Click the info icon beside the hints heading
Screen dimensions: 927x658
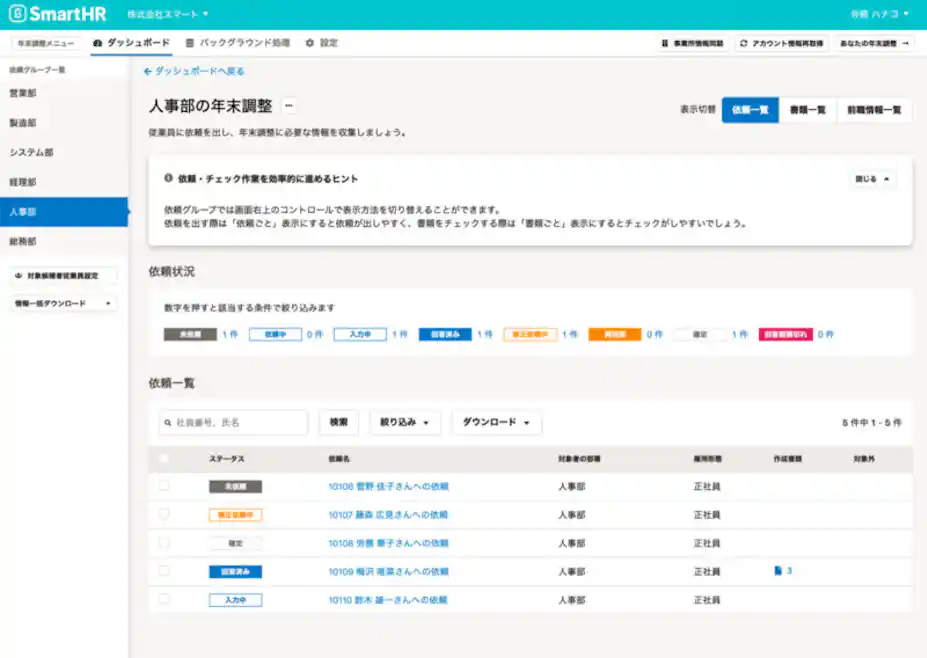click(170, 179)
